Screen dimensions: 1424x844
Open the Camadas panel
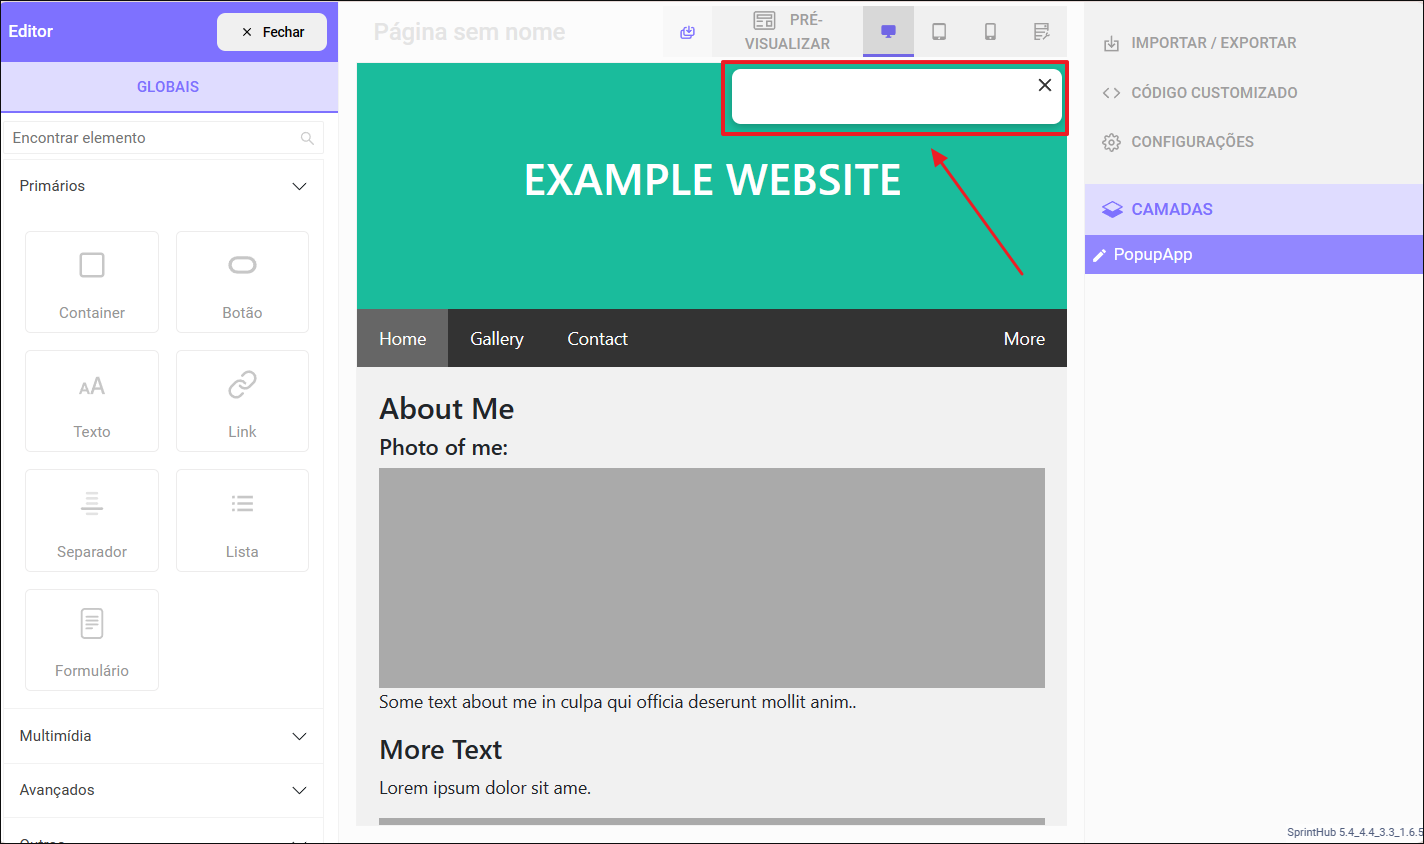click(1171, 209)
